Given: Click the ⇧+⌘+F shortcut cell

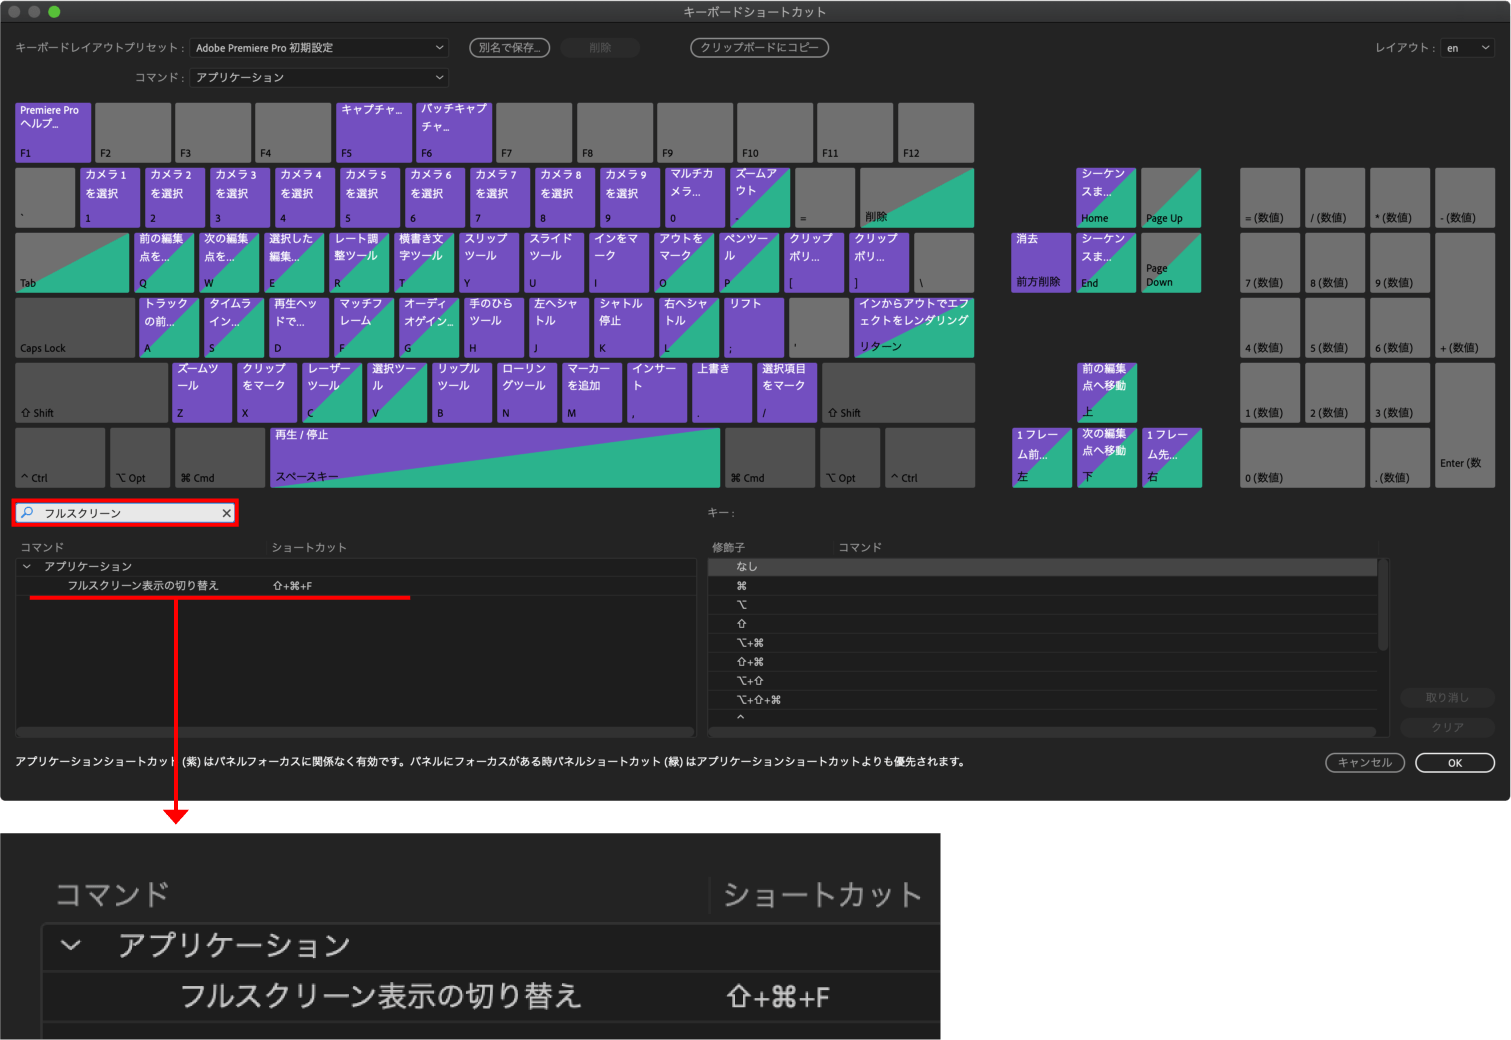Looking at the screenshot, I should 292,586.
